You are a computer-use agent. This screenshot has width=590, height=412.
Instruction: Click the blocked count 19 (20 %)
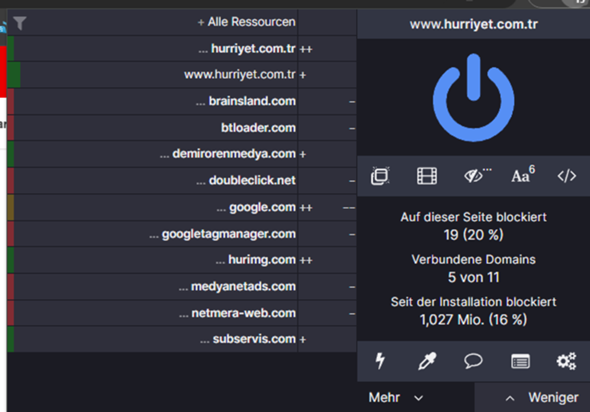473,235
